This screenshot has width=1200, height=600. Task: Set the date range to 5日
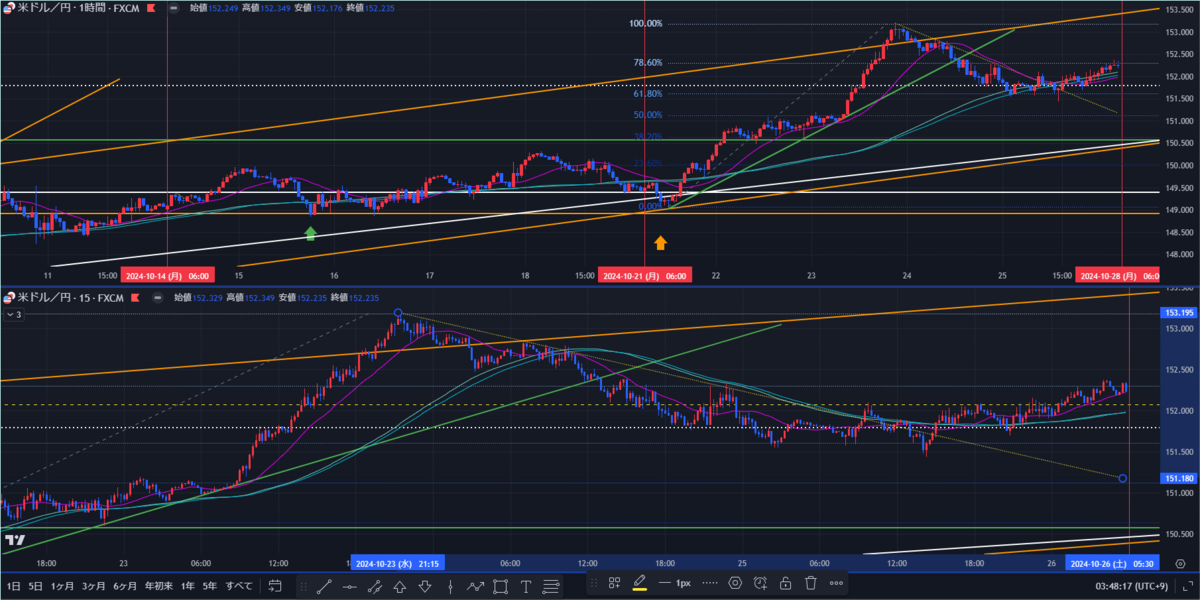(35, 586)
